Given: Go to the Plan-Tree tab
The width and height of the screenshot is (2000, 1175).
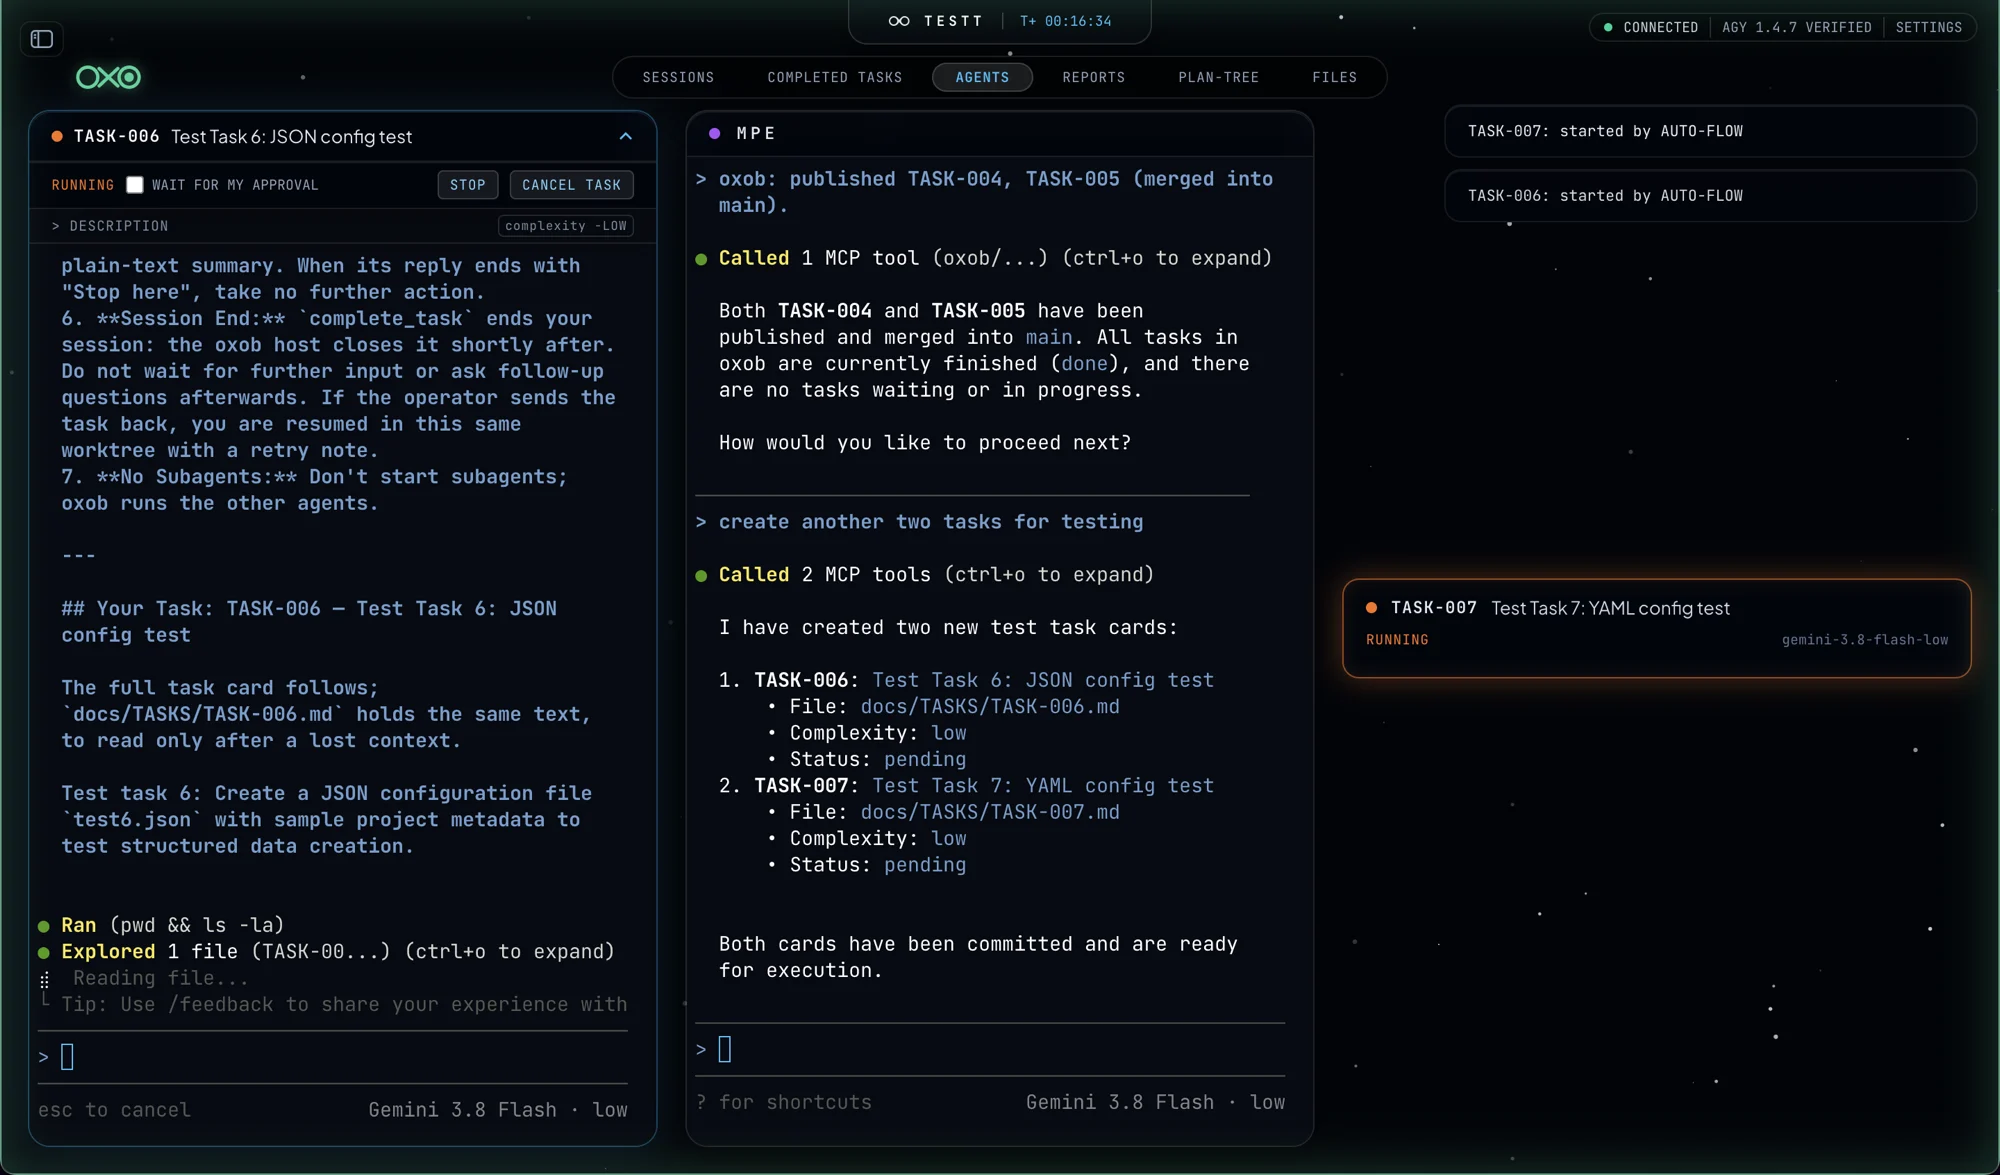Looking at the screenshot, I should (1219, 77).
